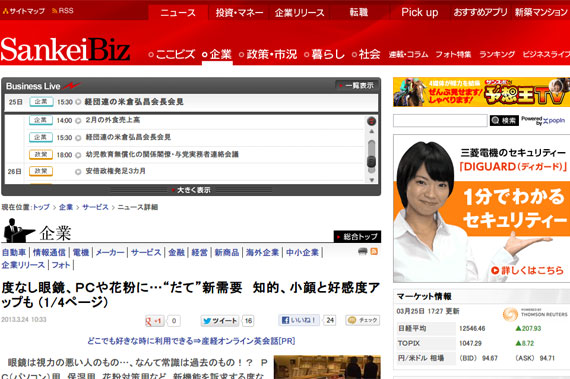
Task: Open the メーカー subcategory
Action: coord(110,253)
